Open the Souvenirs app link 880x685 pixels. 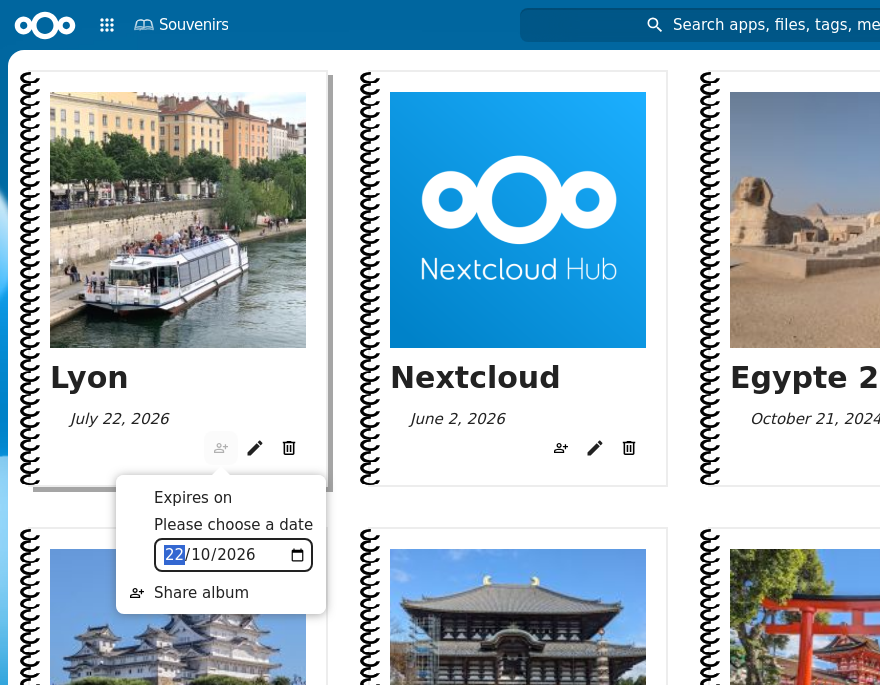(181, 25)
